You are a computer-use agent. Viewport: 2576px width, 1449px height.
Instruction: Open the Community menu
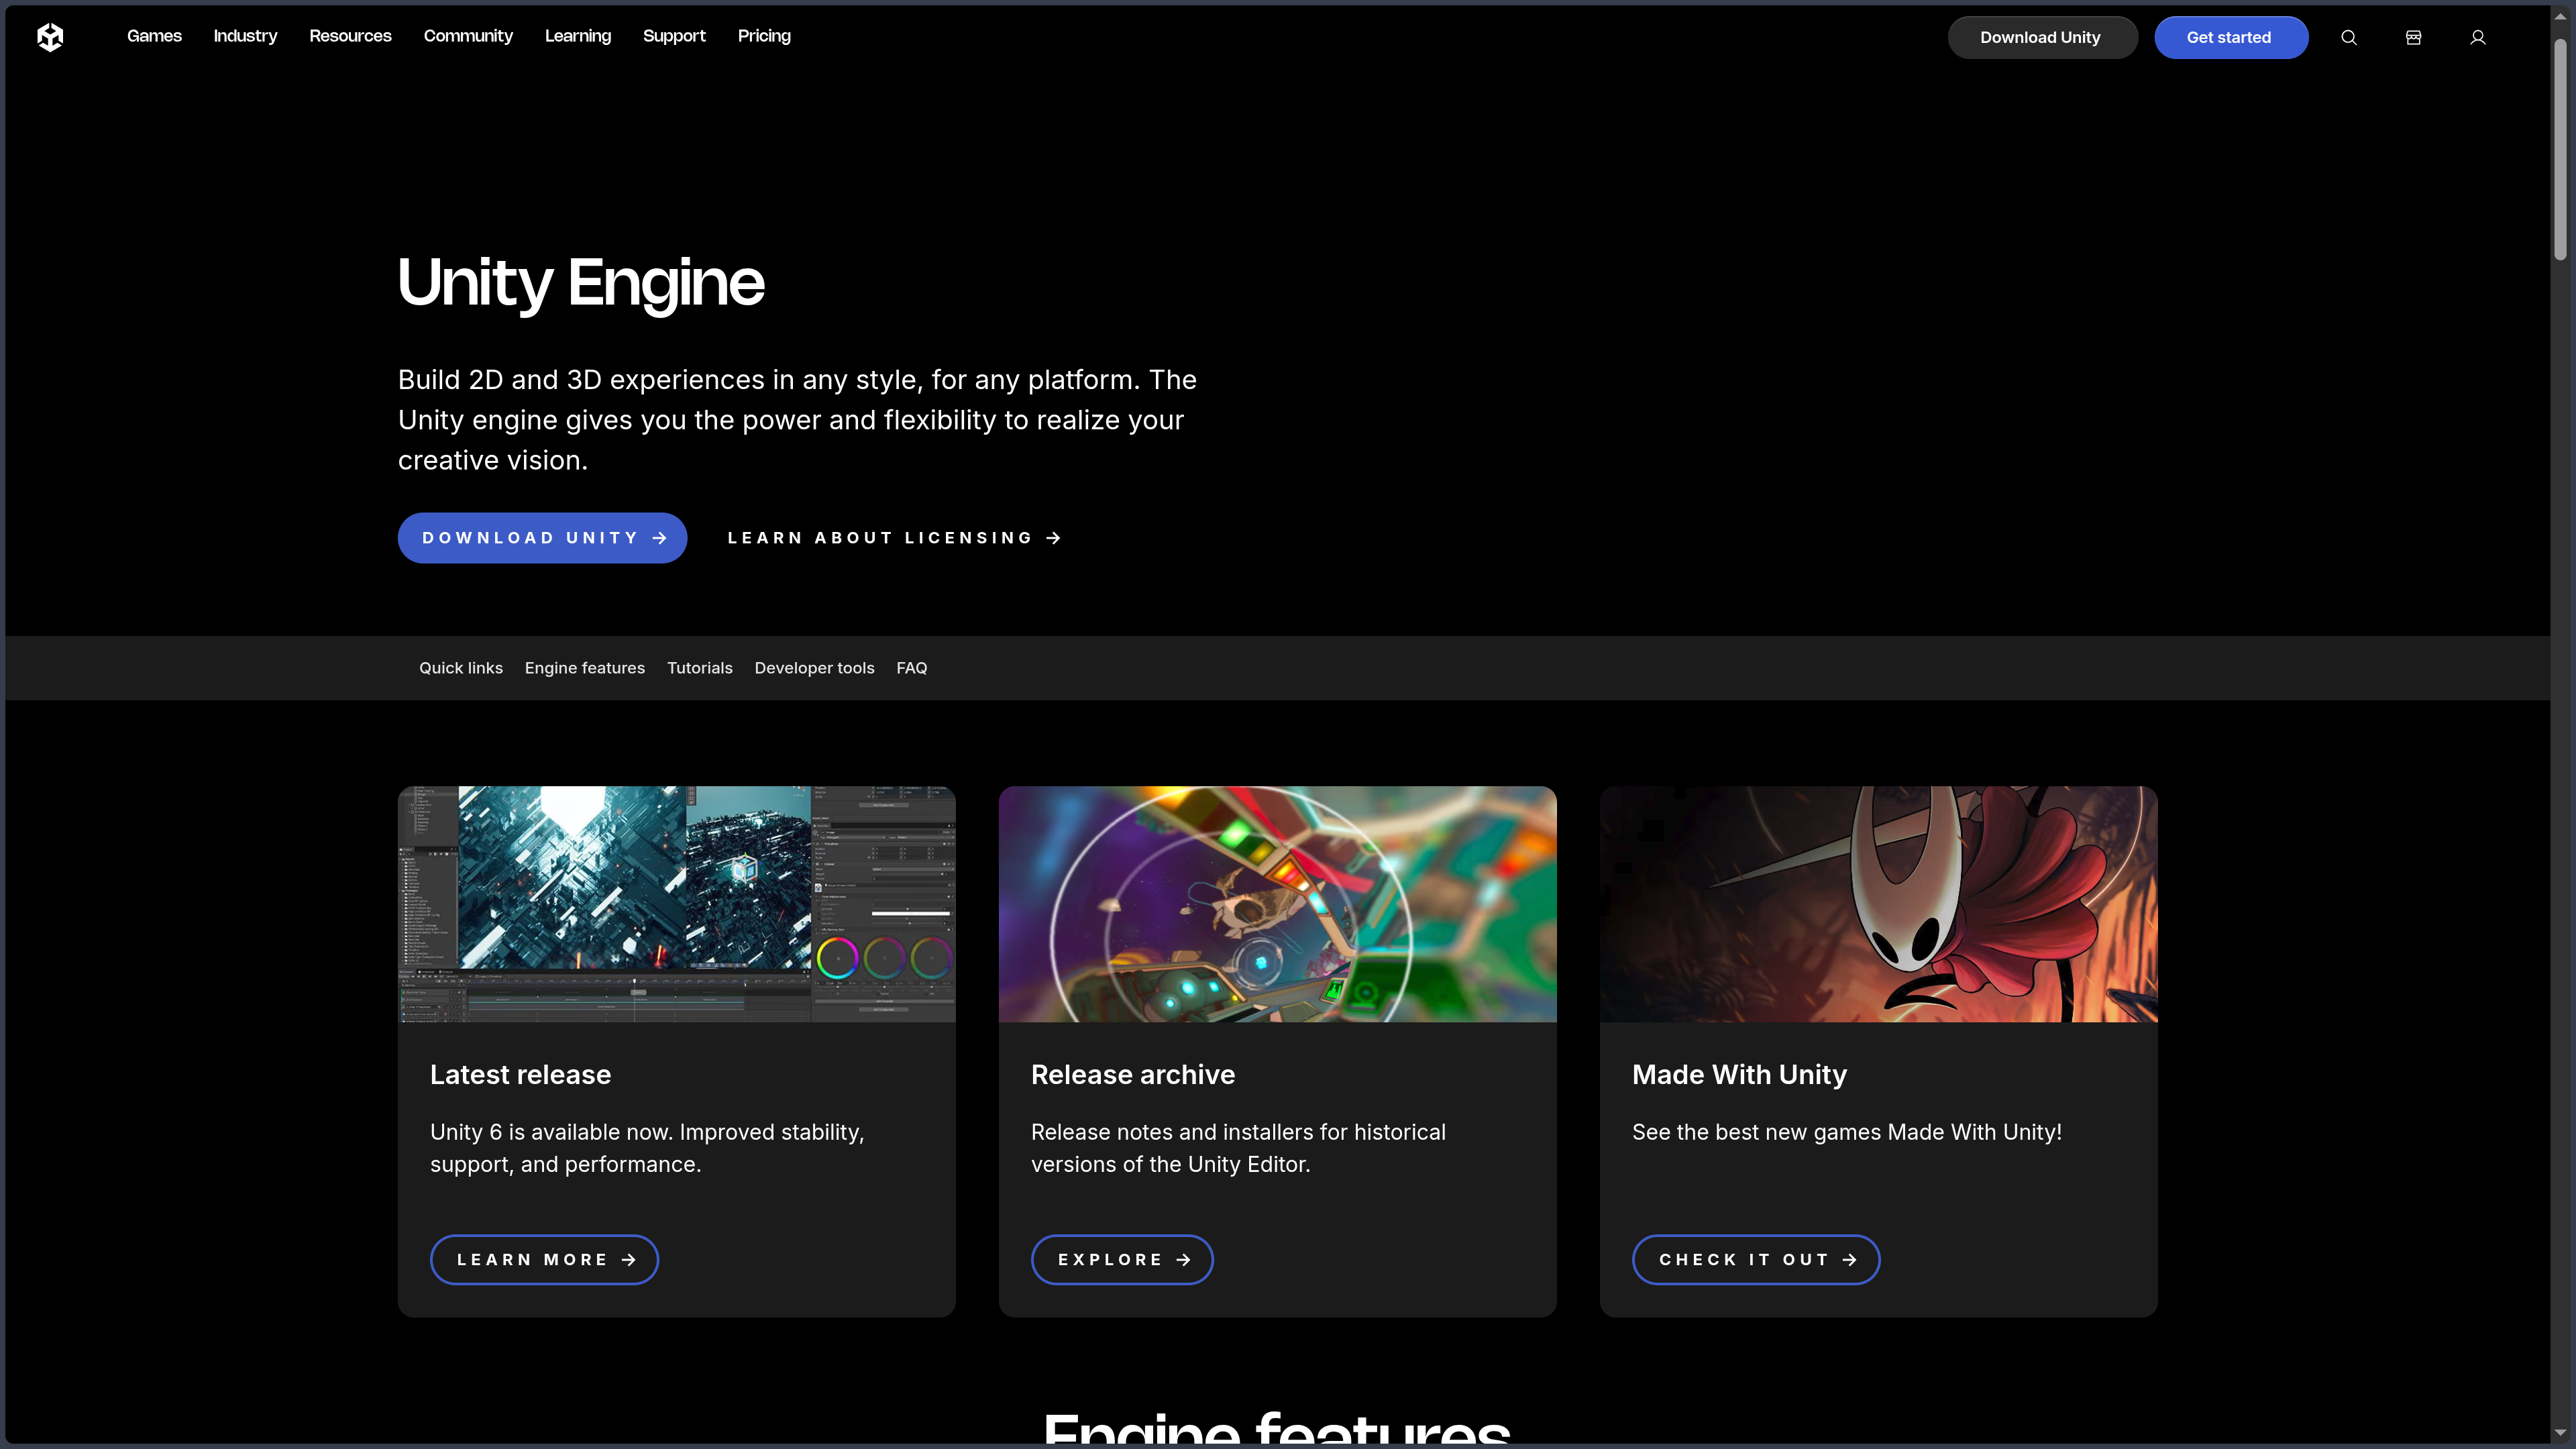(468, 36)
